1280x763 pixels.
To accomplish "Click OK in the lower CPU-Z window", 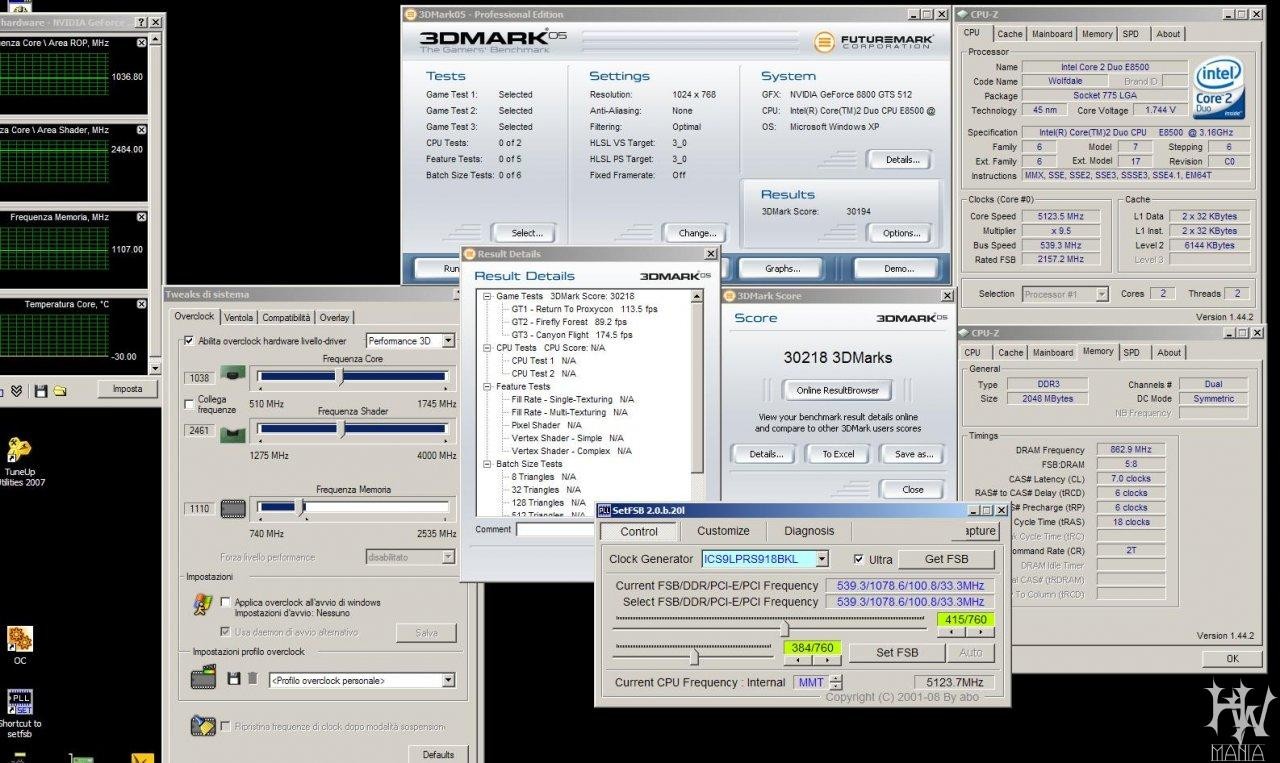I will (x=1232, y=658).
